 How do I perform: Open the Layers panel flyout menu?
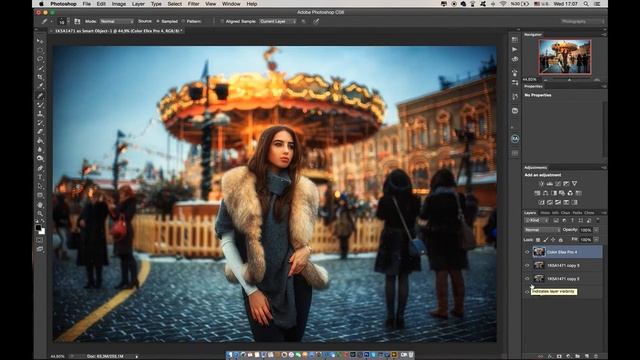603,213
